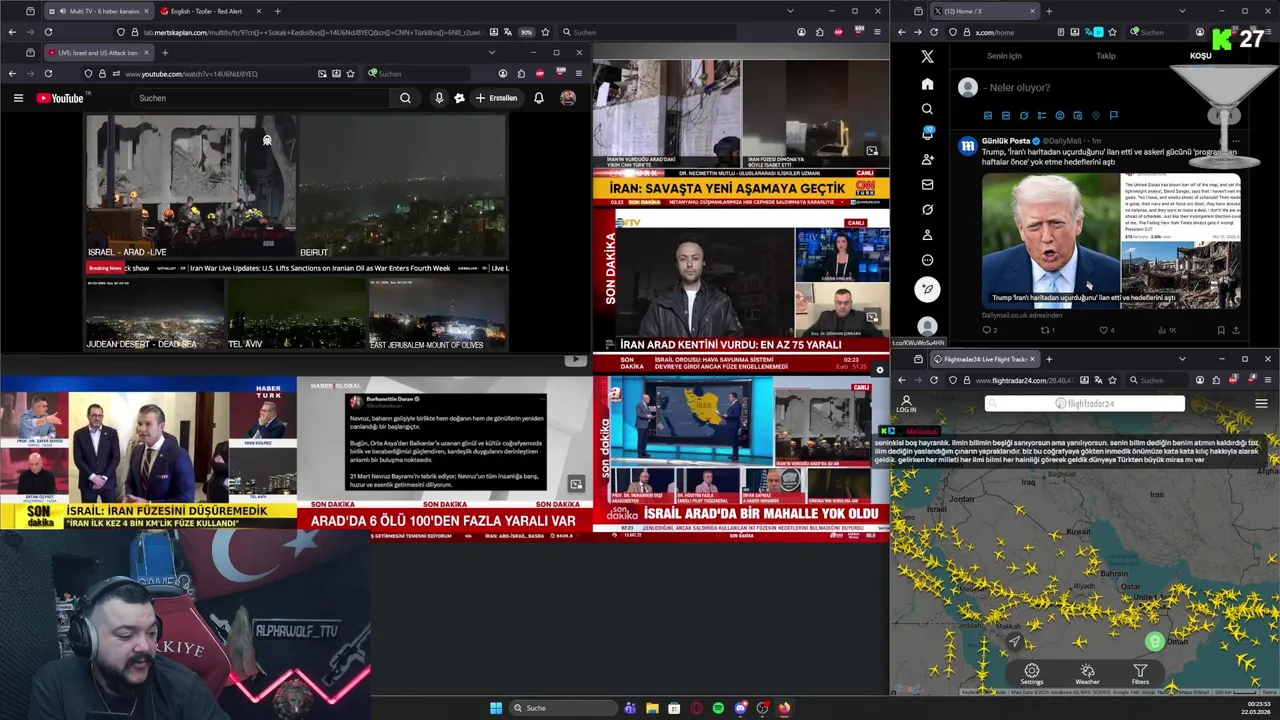This screenshot has width=1280, height=720.
Task: Open X notifications bell with 12 badge
Action: (927, 134)
